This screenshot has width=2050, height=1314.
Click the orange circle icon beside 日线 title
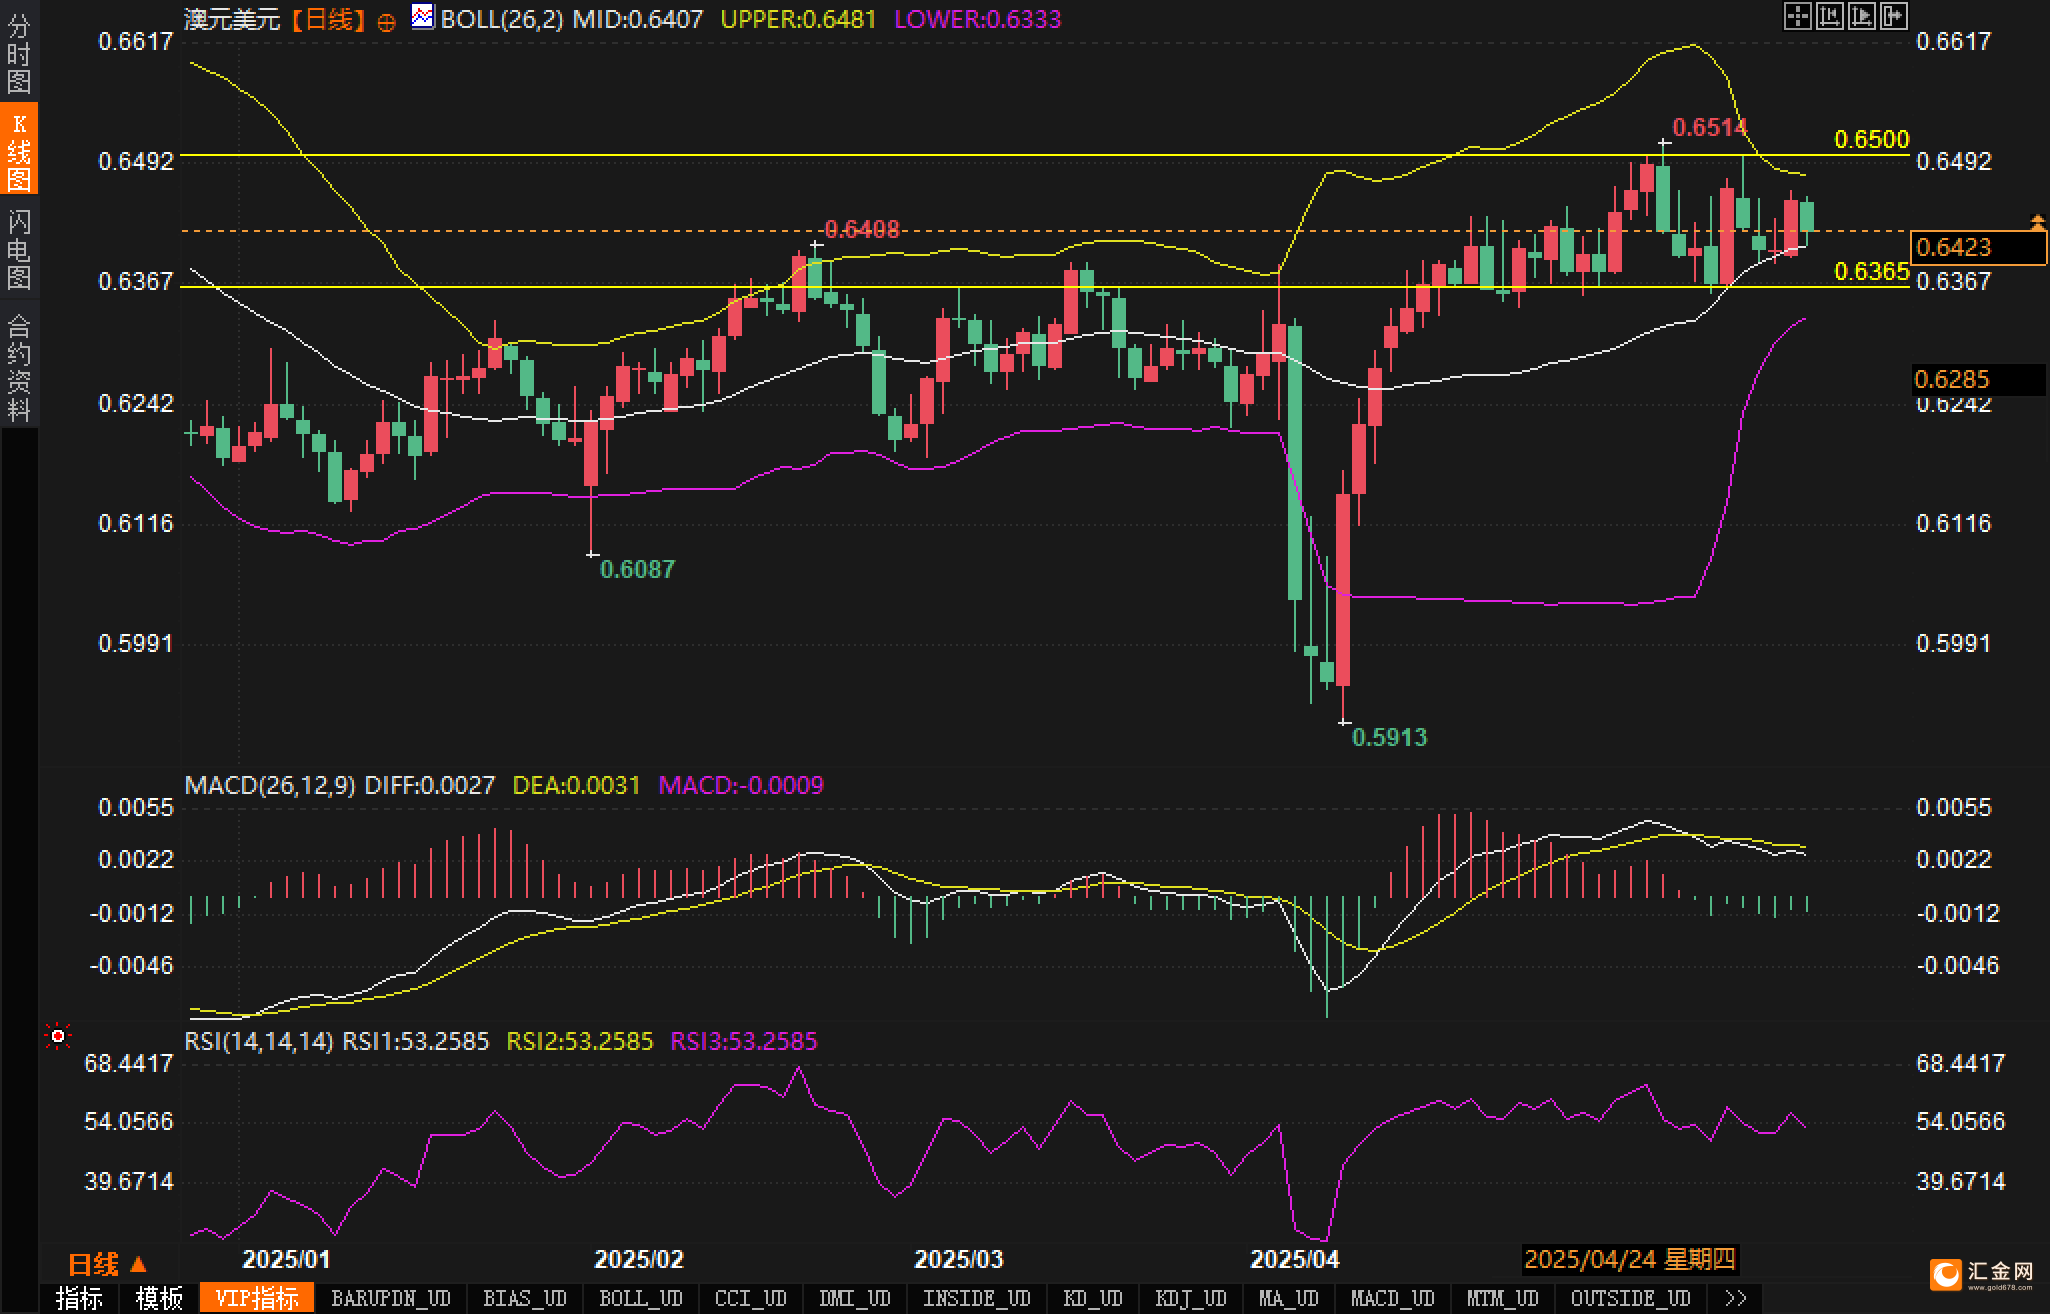point(386,23)
